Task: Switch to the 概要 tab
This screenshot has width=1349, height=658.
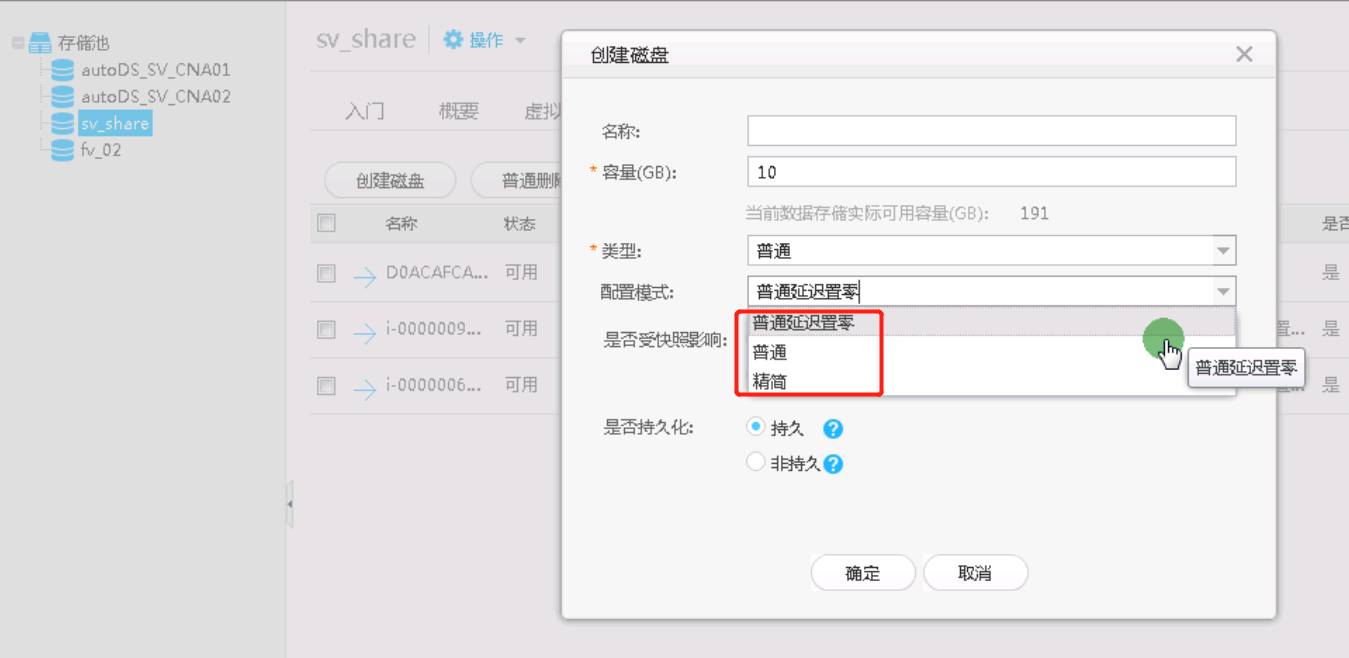Action: coord(457,111)
